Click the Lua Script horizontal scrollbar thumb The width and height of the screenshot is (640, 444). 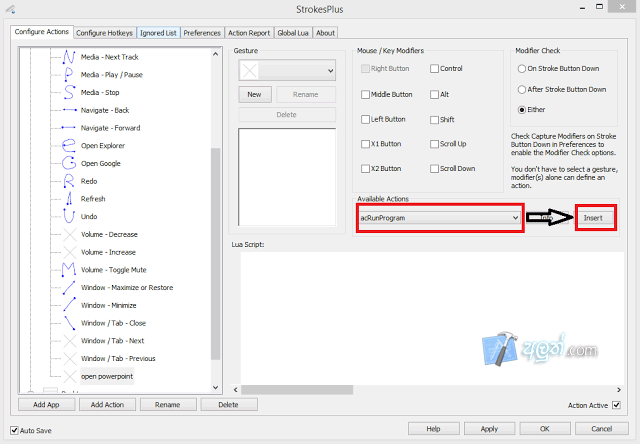pyautogui.click(x=297, y=390)
